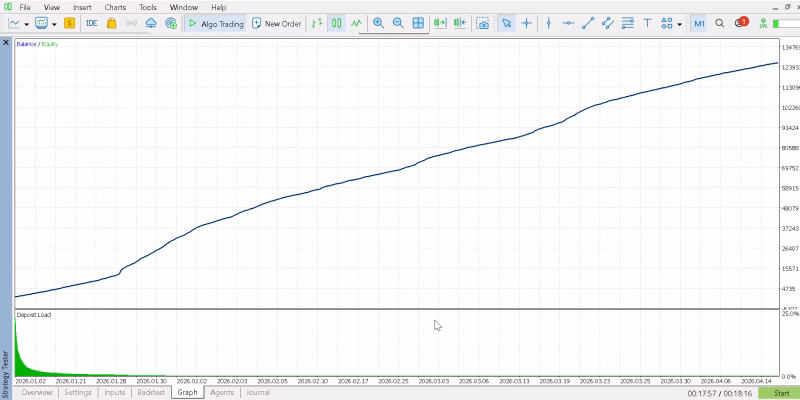Screen dimensions: 800x400
Task: Open the Charts menu
Action: tap(115, 8)
